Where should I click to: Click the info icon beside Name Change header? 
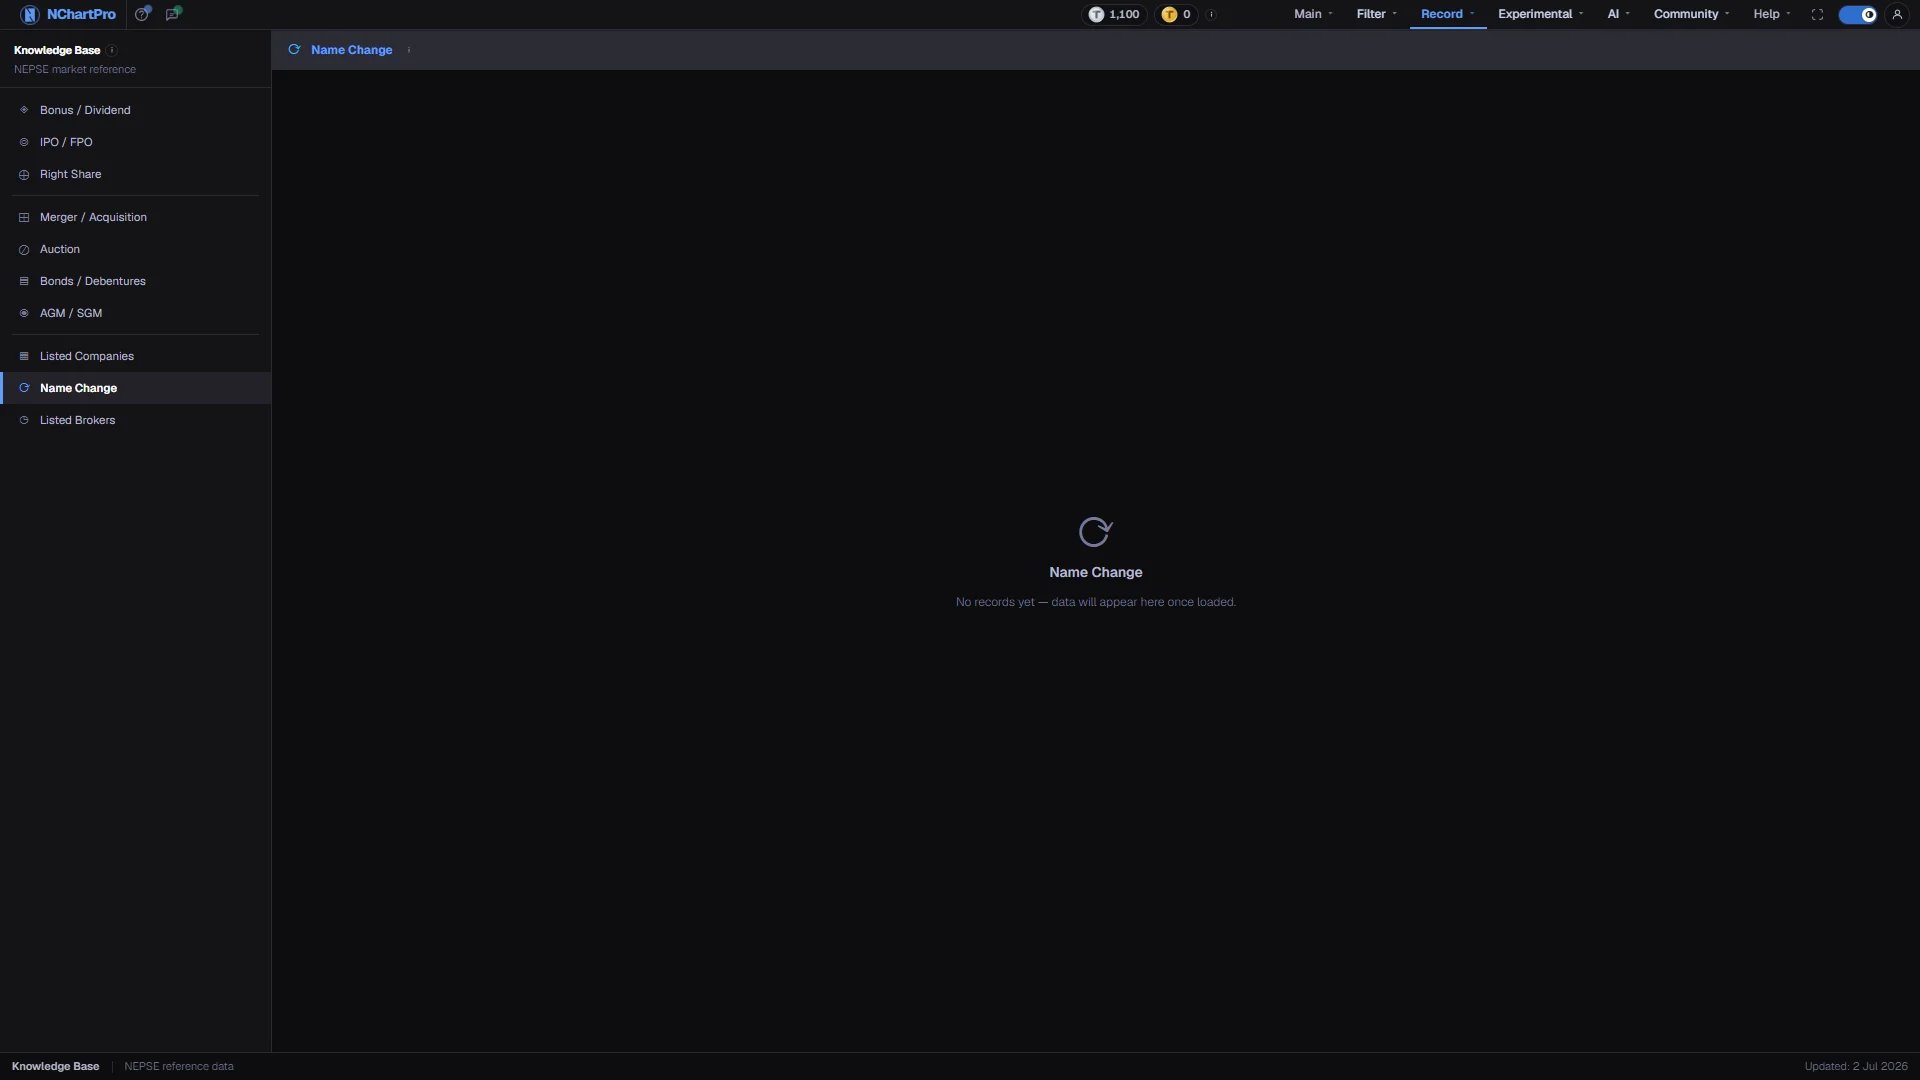pyautogui.click(x=409, y=50)
